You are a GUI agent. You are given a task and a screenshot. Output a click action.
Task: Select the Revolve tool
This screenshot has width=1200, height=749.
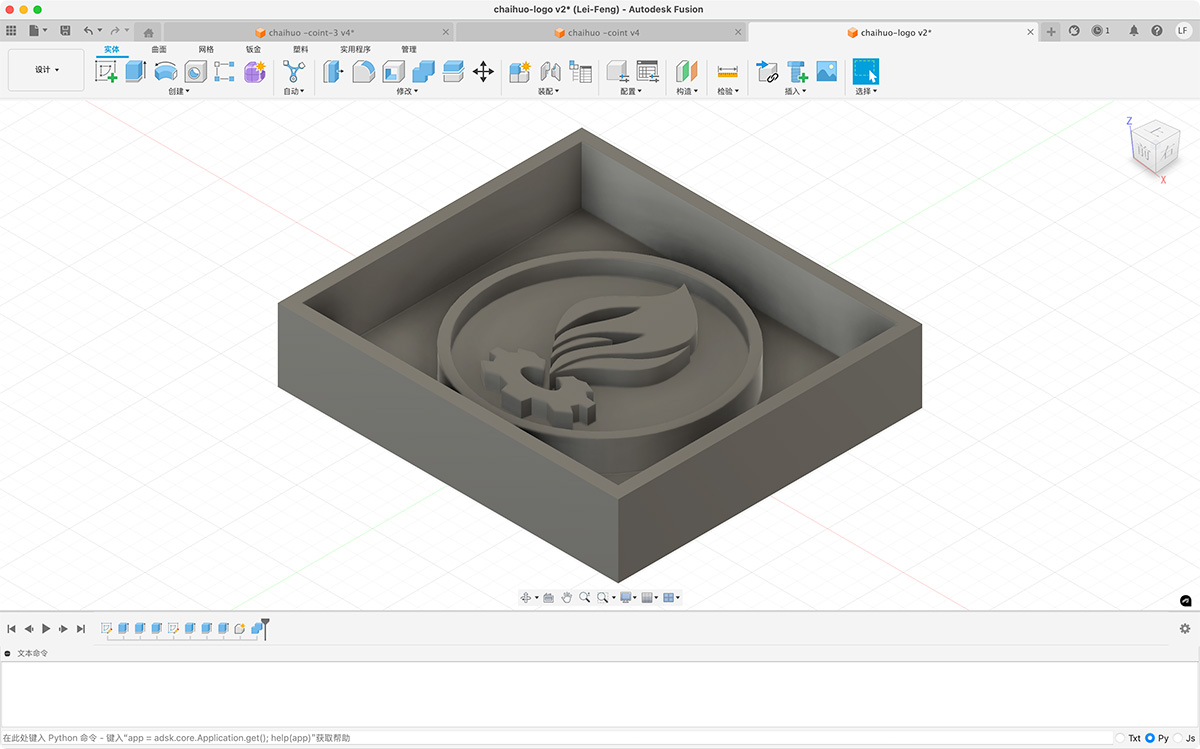pos(166,71)
